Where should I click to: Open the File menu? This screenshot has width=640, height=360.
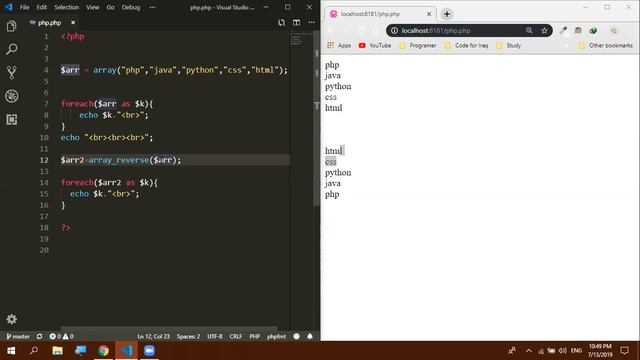(x=24, y=7)
